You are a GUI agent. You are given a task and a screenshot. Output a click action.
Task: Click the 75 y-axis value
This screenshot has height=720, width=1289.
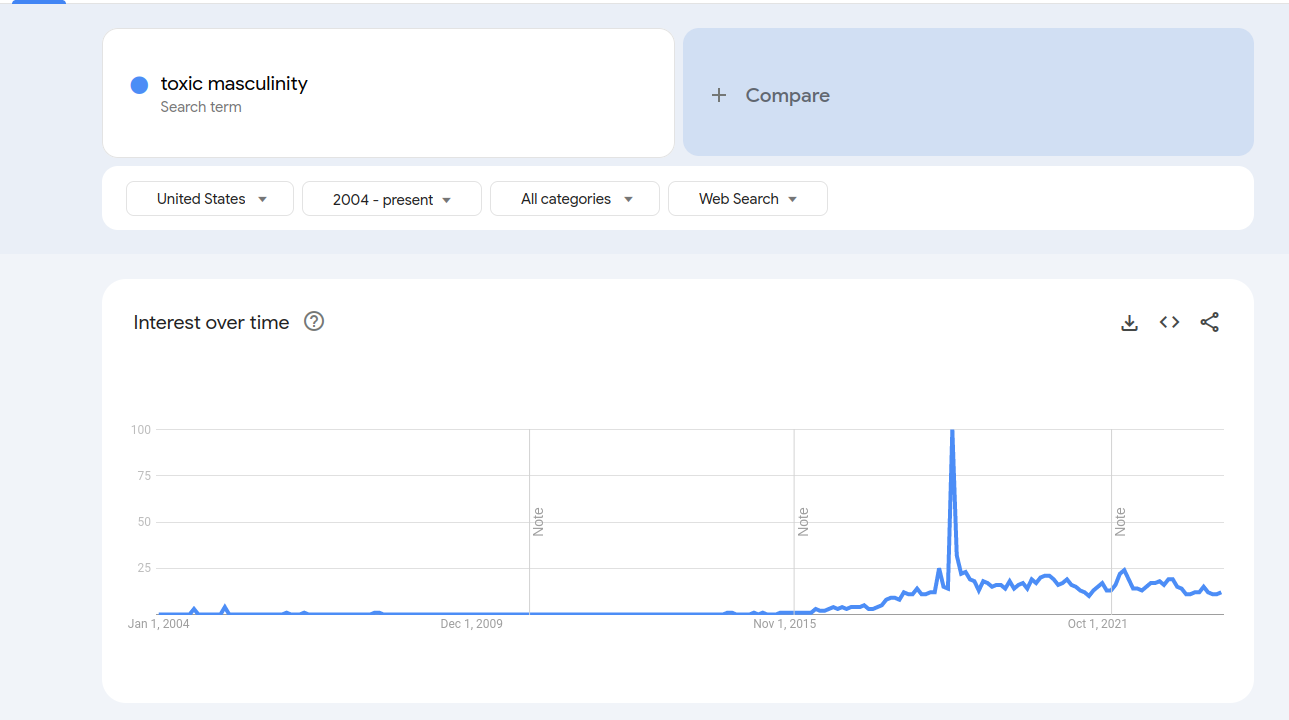[x=144, y=476]
